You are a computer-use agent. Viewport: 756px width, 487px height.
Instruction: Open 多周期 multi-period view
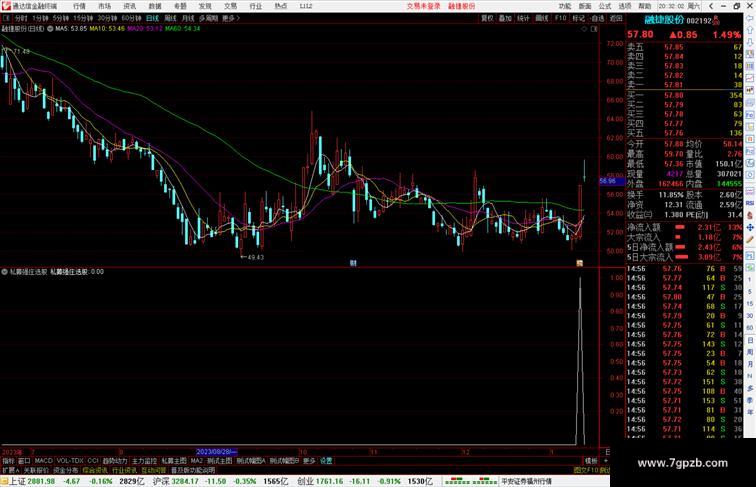click(x=208, y=18)
